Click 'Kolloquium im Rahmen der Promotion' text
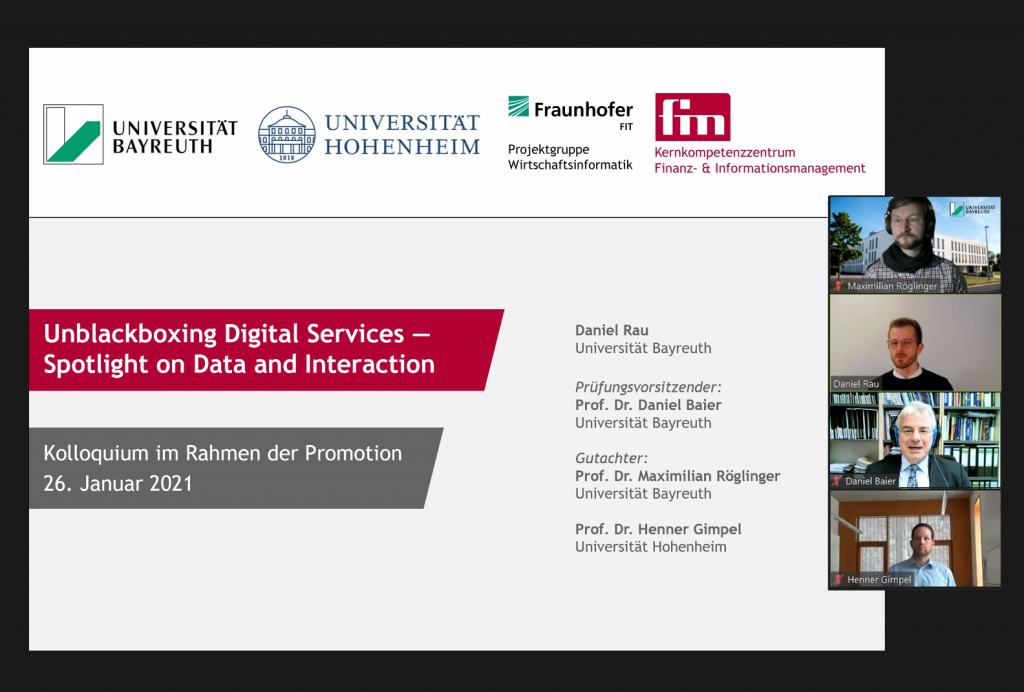 pyautogui.click(x=223, y=453)
